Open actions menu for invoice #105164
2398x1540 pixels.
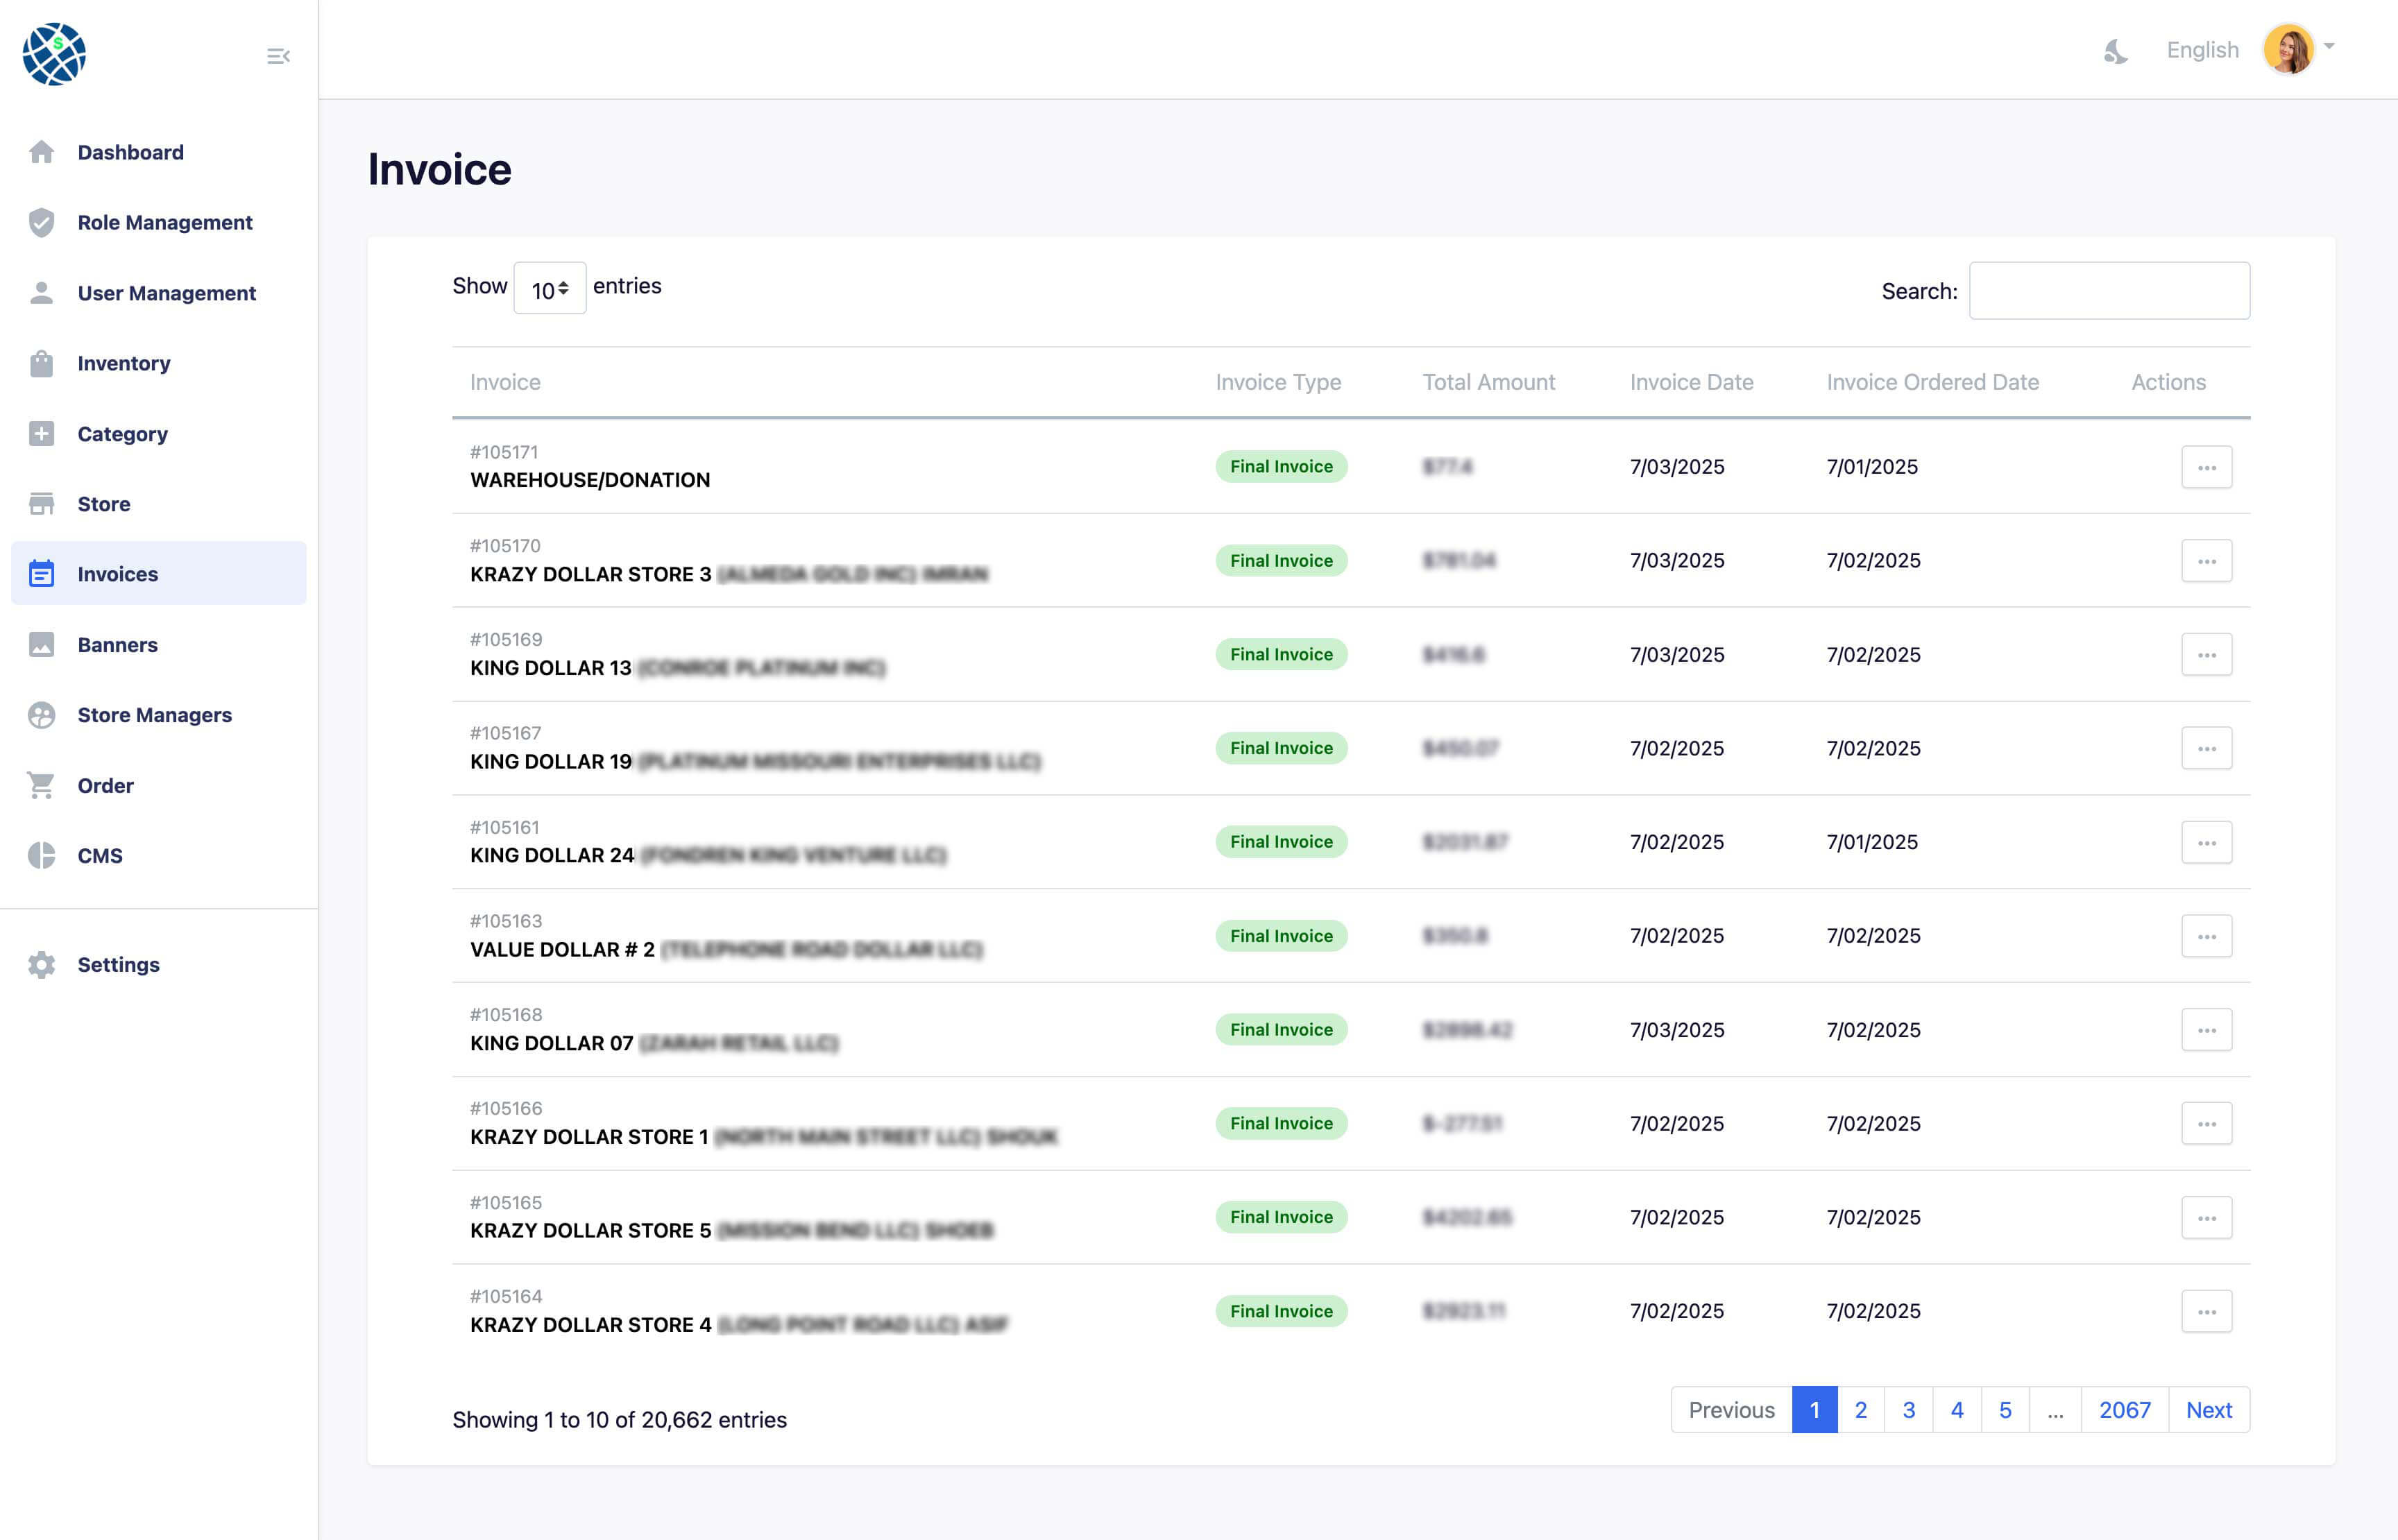(2206, 1311)
